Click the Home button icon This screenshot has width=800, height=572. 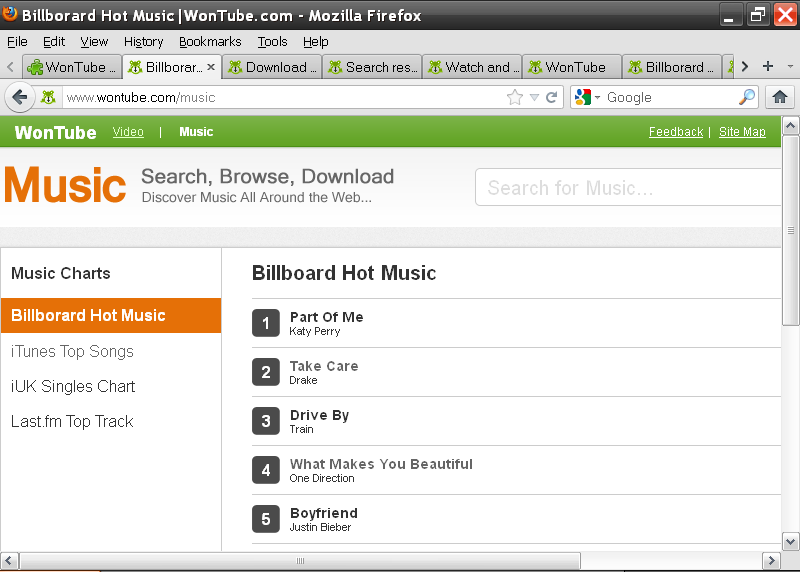780,97
